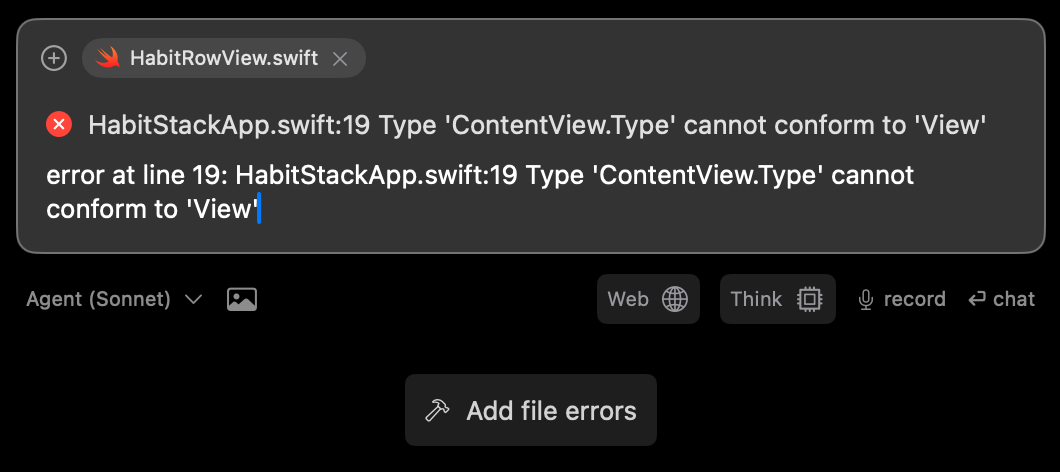Enable the Think mode toggle
1060x472 pixels.
pos(777,299)
